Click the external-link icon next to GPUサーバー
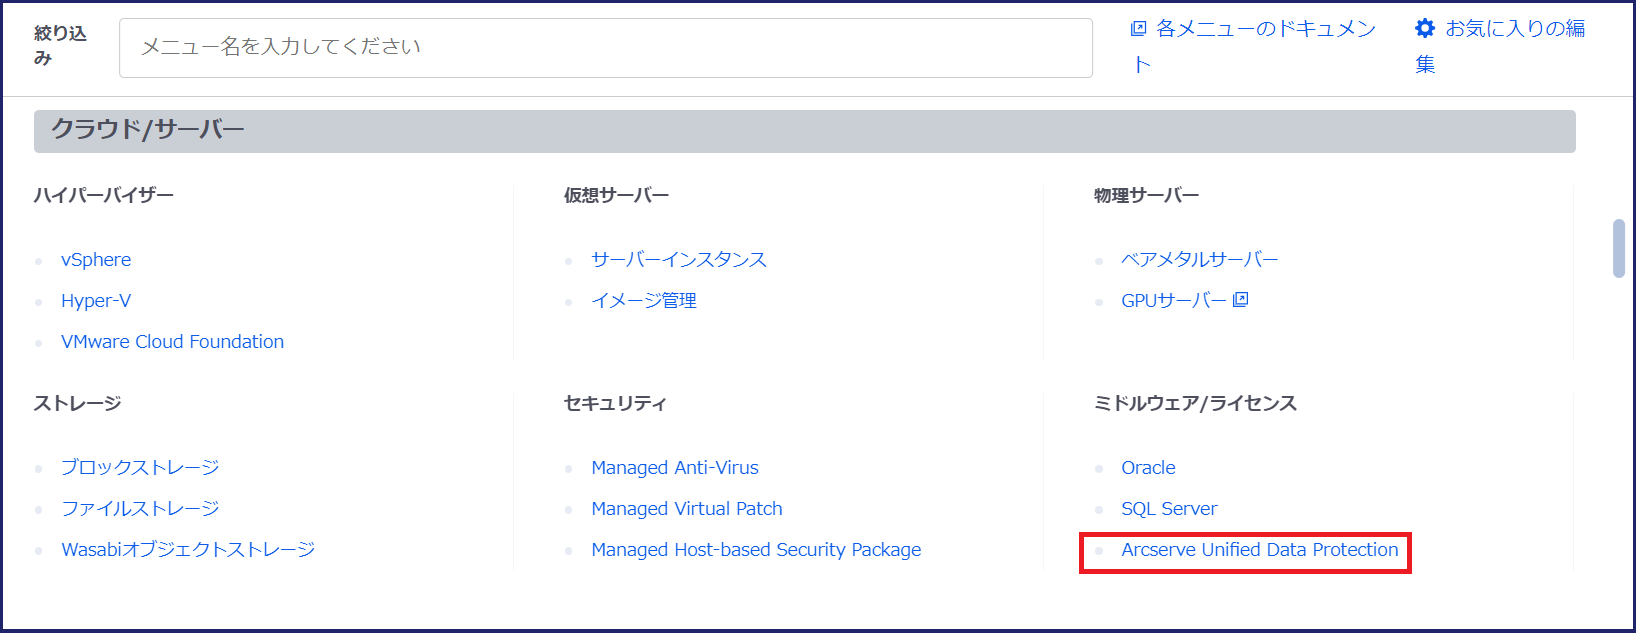This screenshot has width=1636, height=633. (1241, 299)
